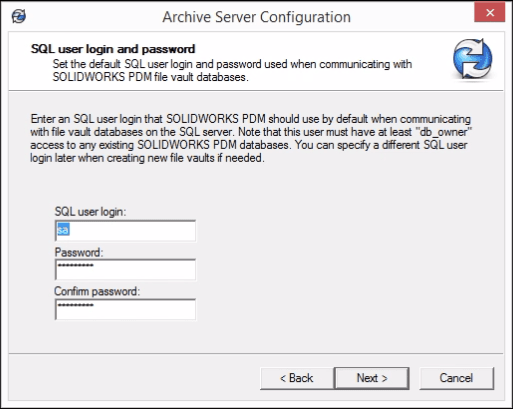Proceed with the Next button
Screen dimensions: 513x409
372,378
